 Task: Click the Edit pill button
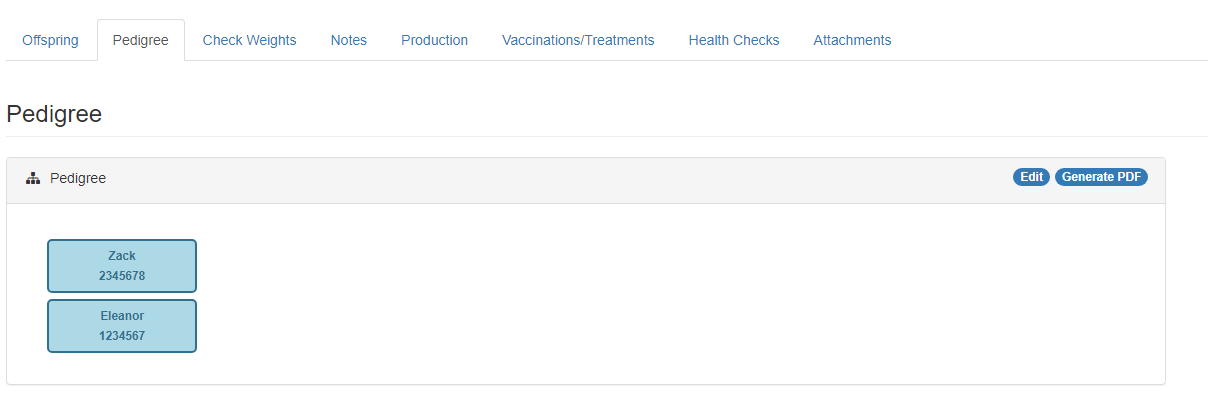(x=1032, y=177)
